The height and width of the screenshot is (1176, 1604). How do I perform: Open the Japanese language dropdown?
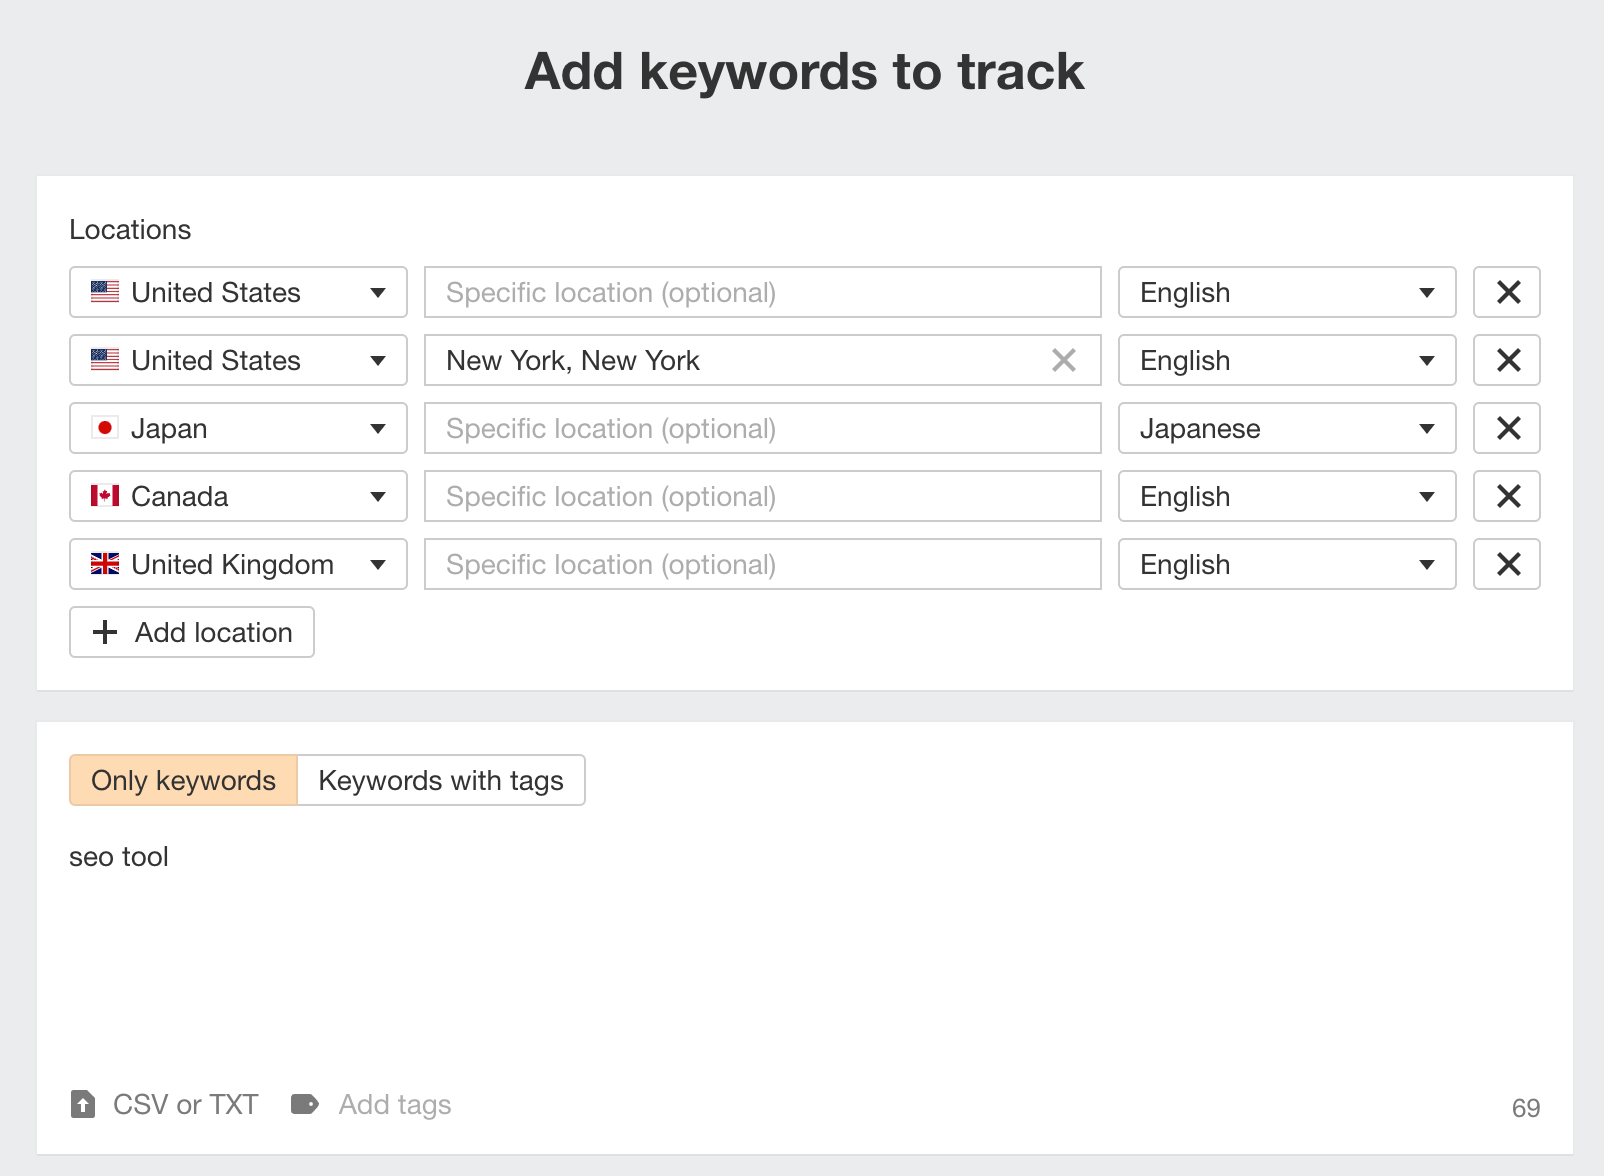click(x=1286, y=428)
